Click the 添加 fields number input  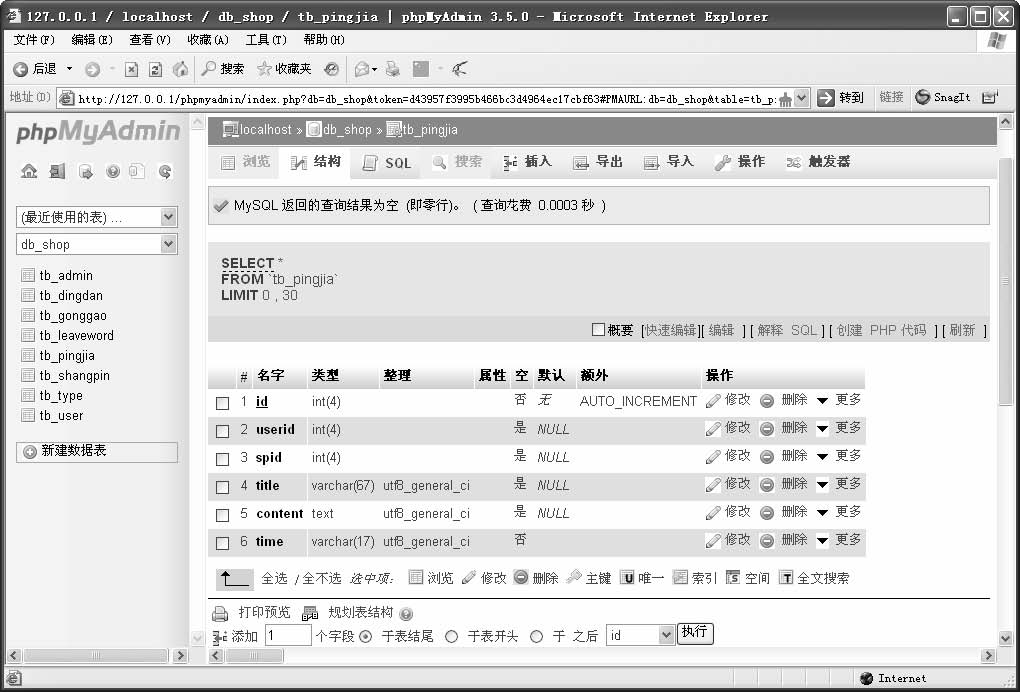pyautogui.click(x=288, y=635)
